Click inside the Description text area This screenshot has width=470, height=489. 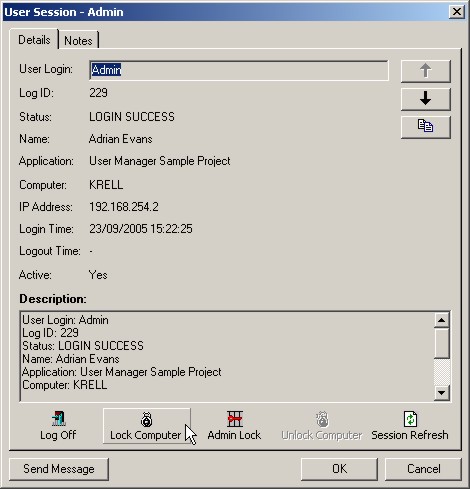[x=227, y=356]
